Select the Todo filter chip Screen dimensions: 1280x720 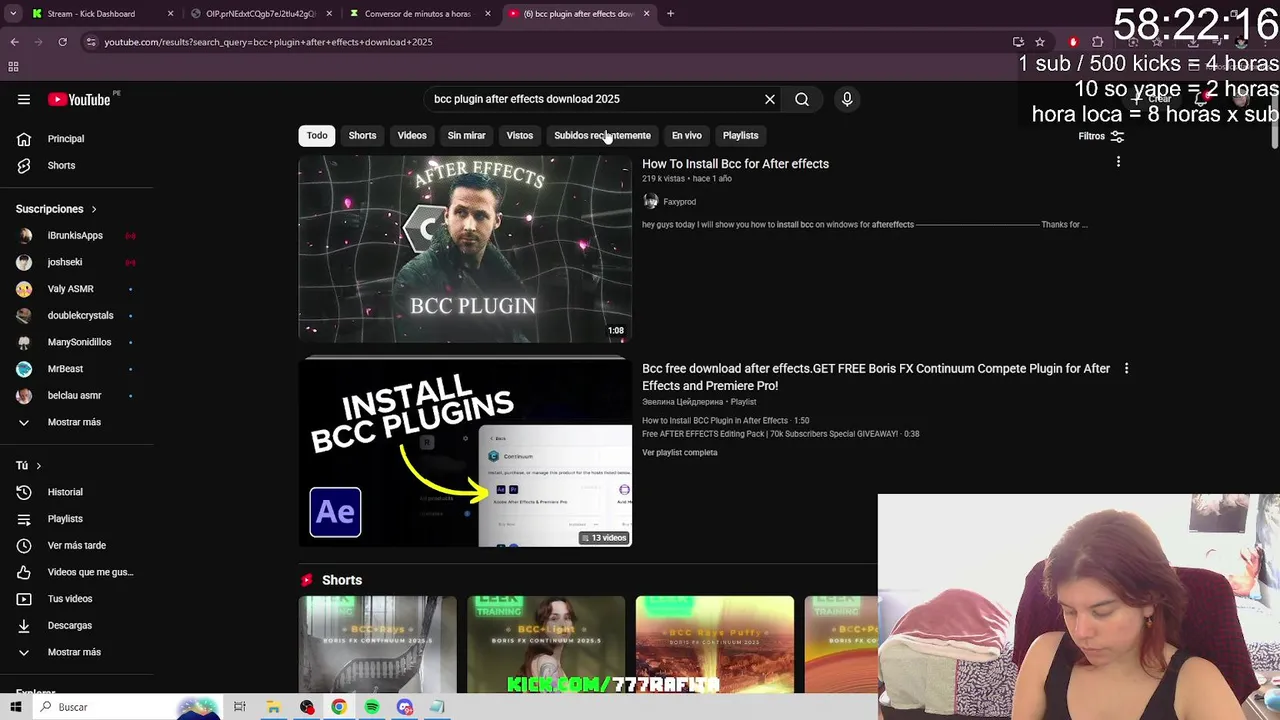coord(317,135)
